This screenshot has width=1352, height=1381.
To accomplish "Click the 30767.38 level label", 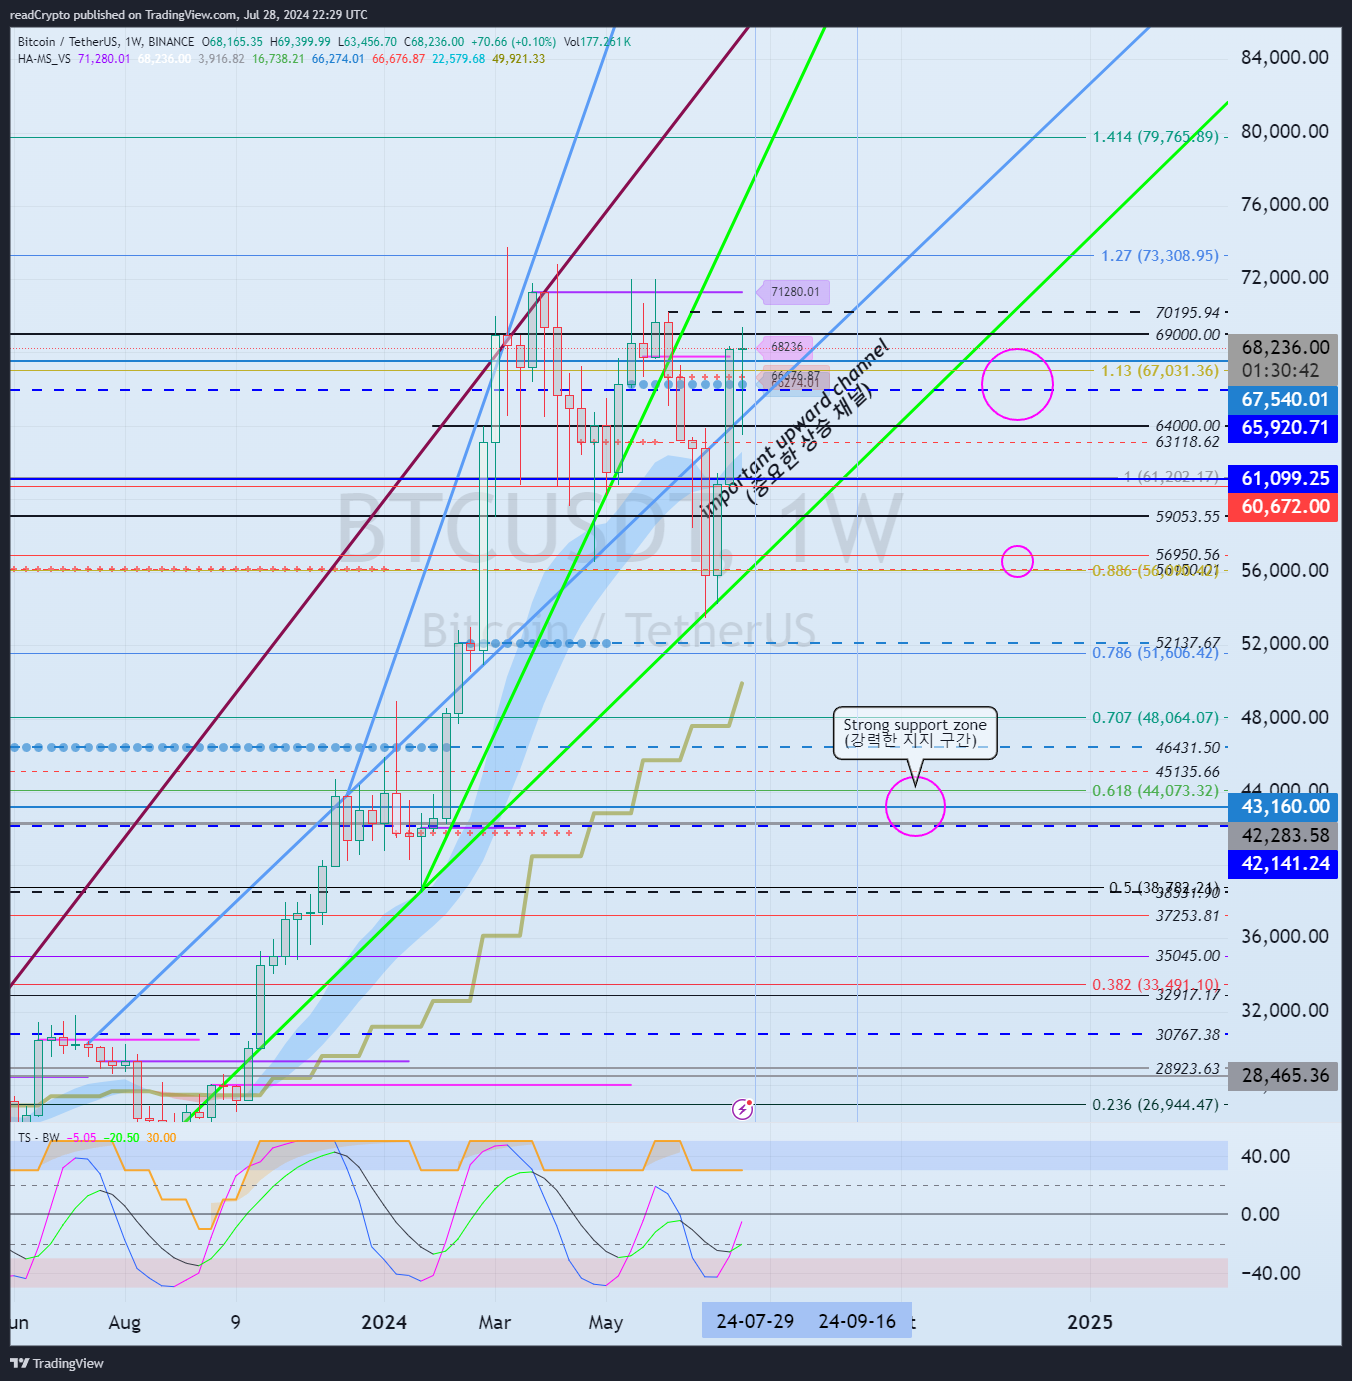I will click(x=1187, y=1035).
